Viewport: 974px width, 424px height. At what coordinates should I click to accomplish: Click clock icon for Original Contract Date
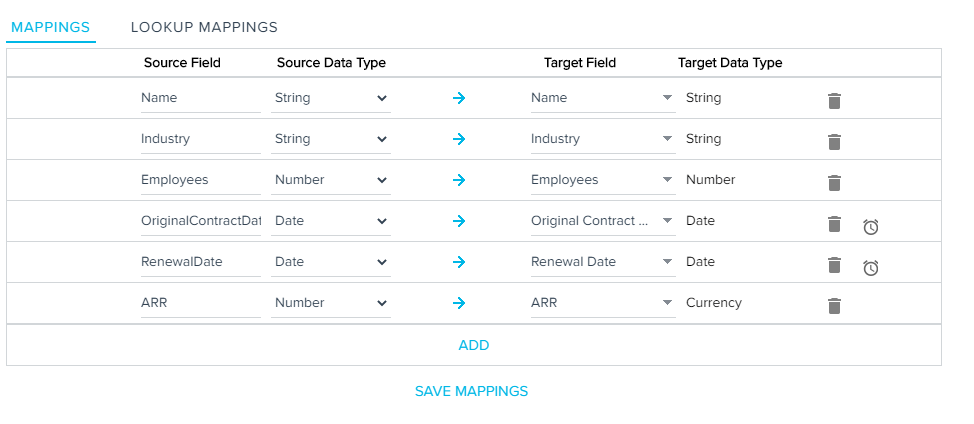click(x=871, y=227)
